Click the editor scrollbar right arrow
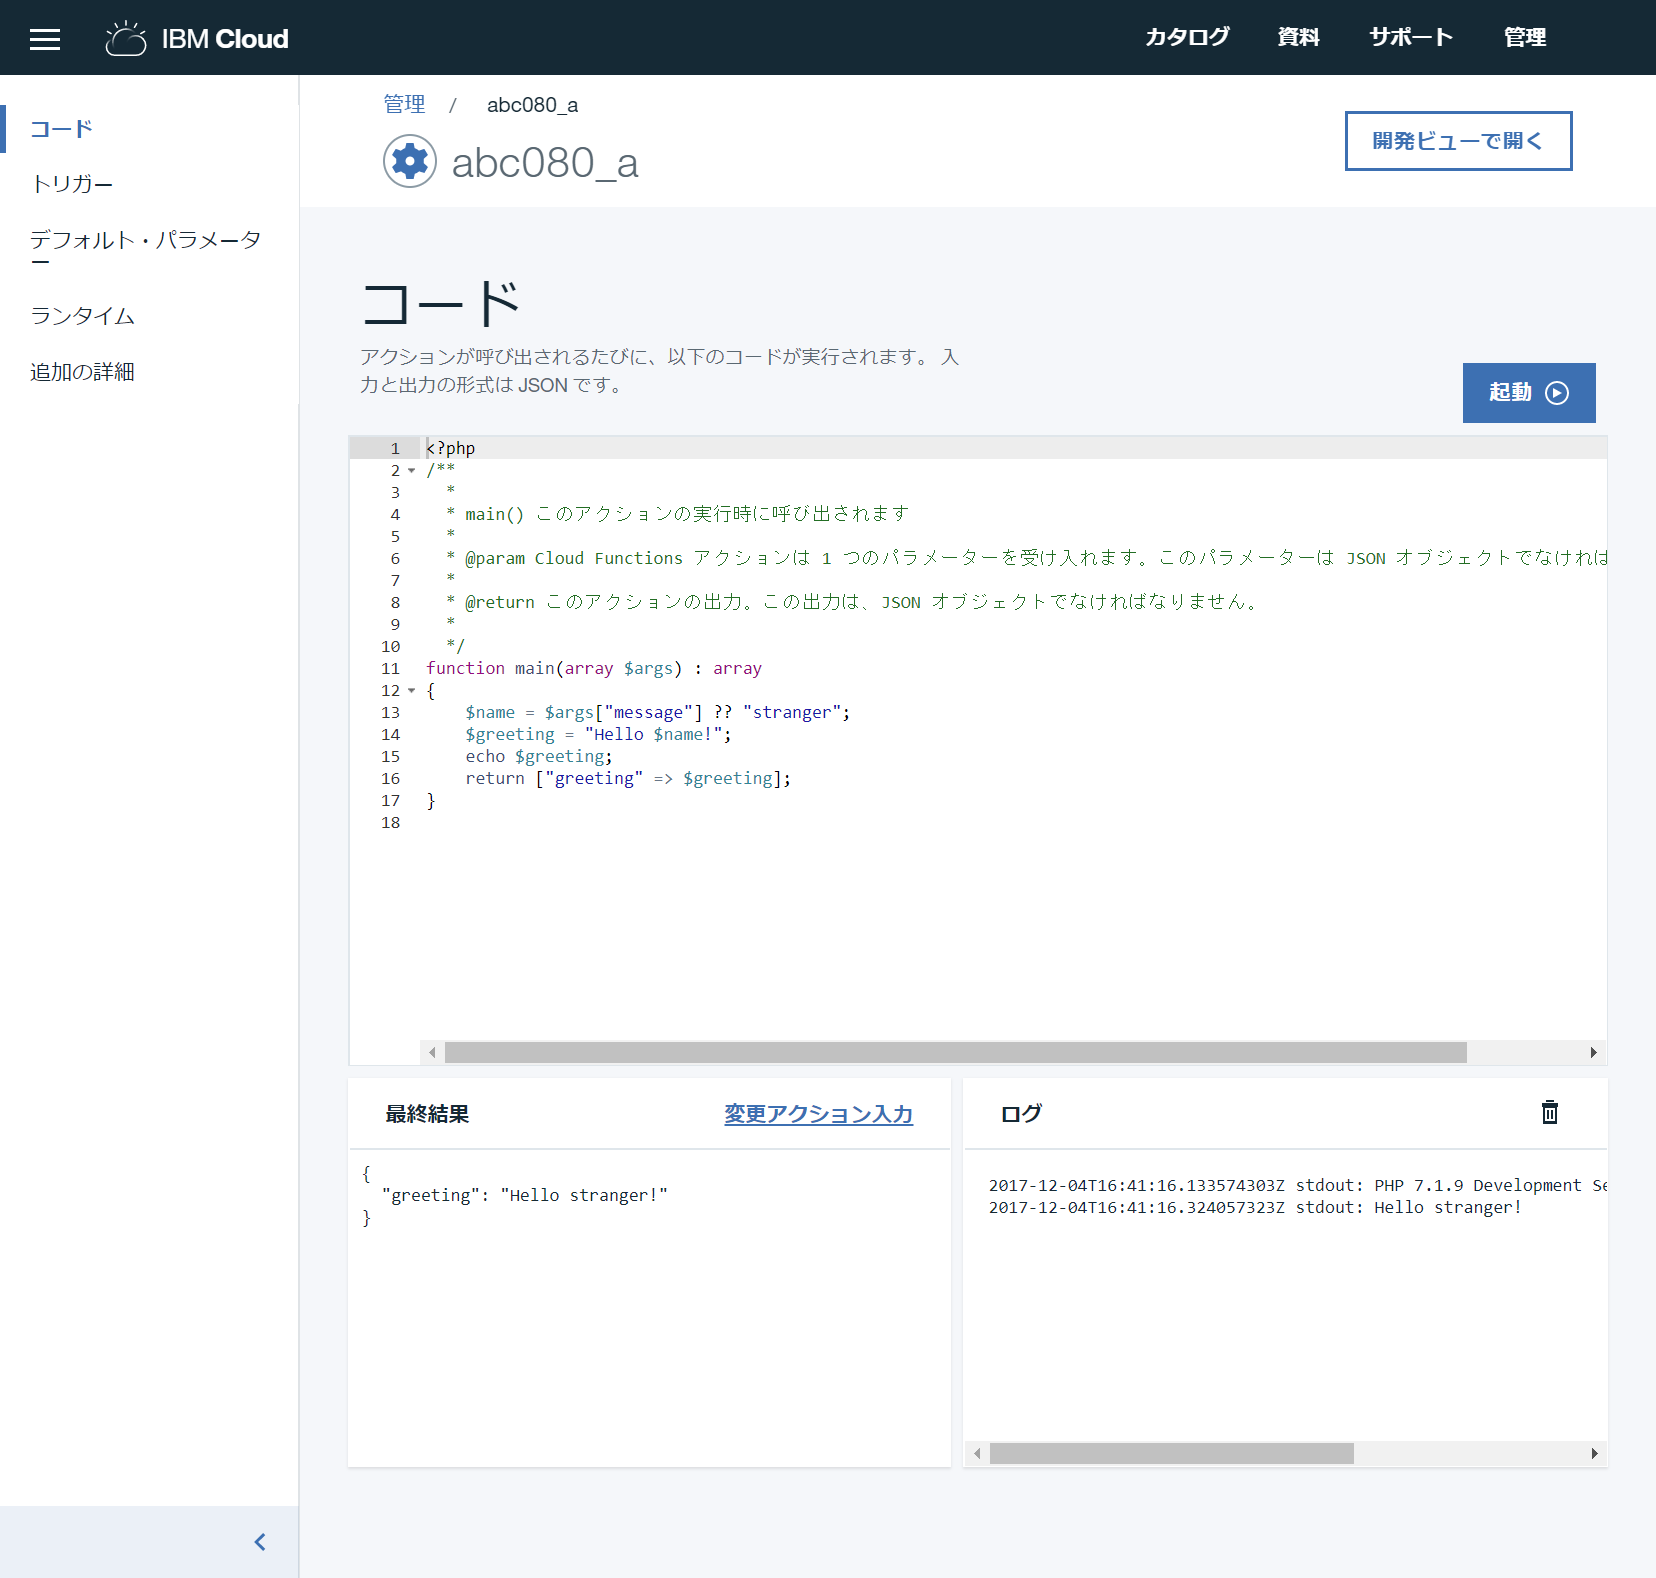 click(x=1593, y=1052)
